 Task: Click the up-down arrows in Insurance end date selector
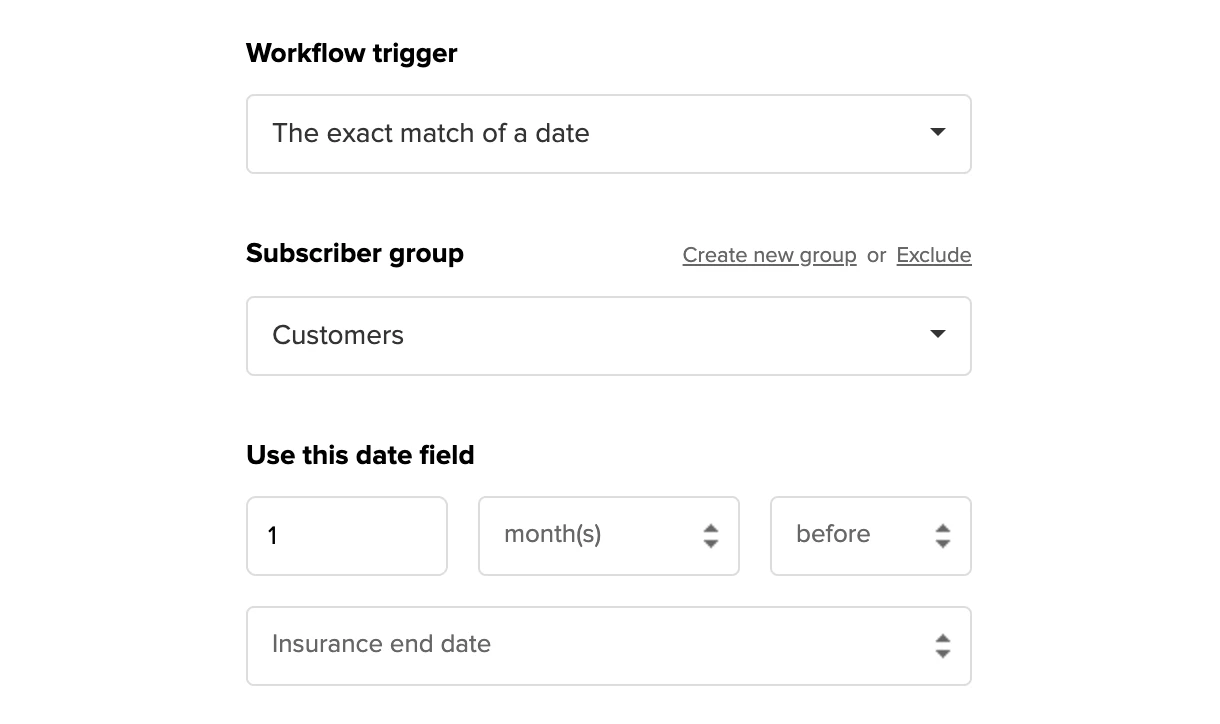[x=942, y=646]
